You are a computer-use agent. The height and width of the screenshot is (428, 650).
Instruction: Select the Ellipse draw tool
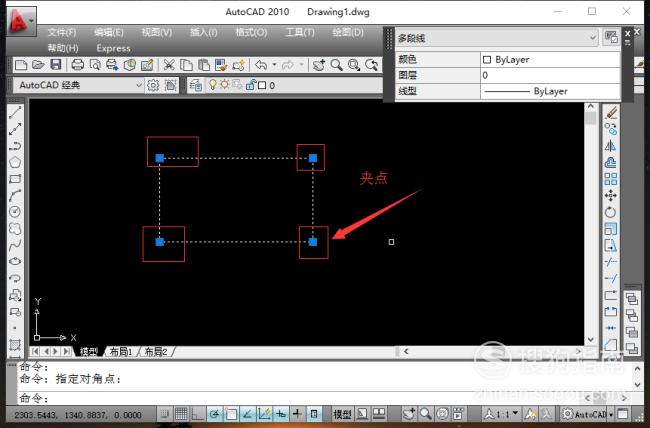[x=15, y=261]
